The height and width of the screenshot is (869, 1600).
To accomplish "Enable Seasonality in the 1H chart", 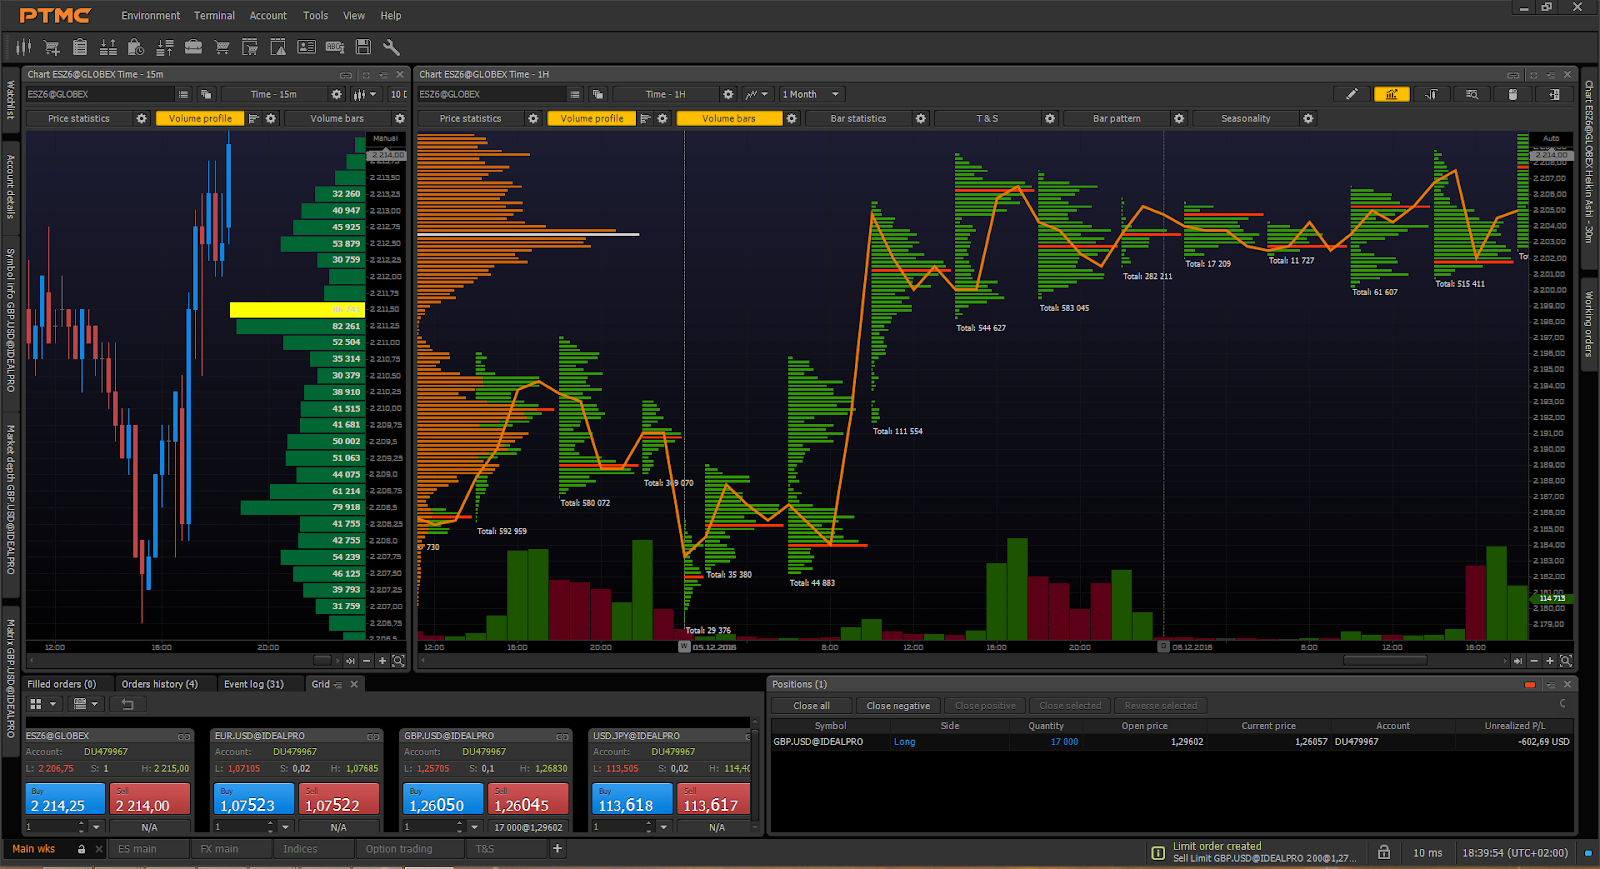I will coord(1245,118).
